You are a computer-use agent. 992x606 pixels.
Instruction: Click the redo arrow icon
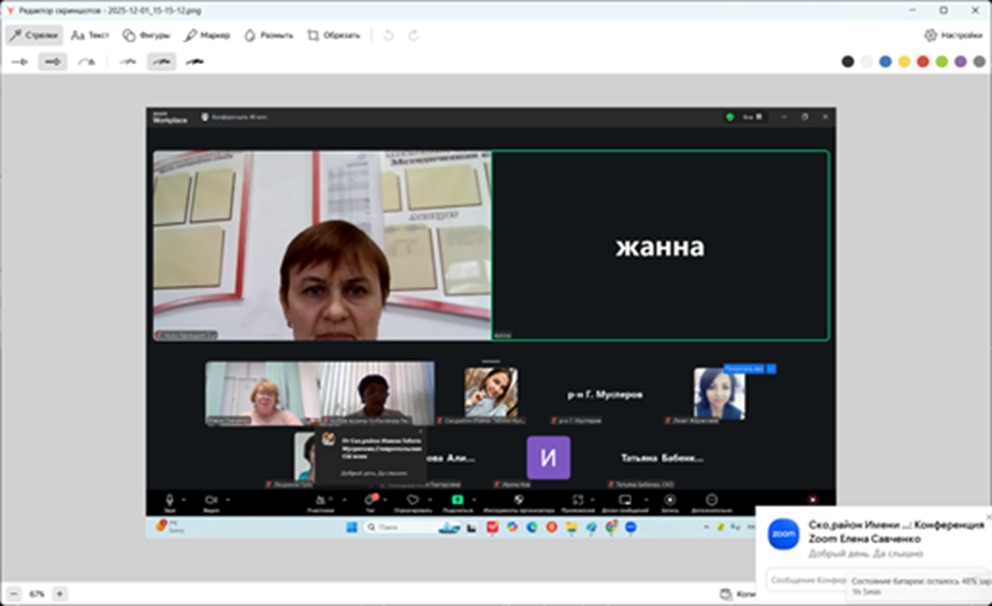click(x=413, y=35)
